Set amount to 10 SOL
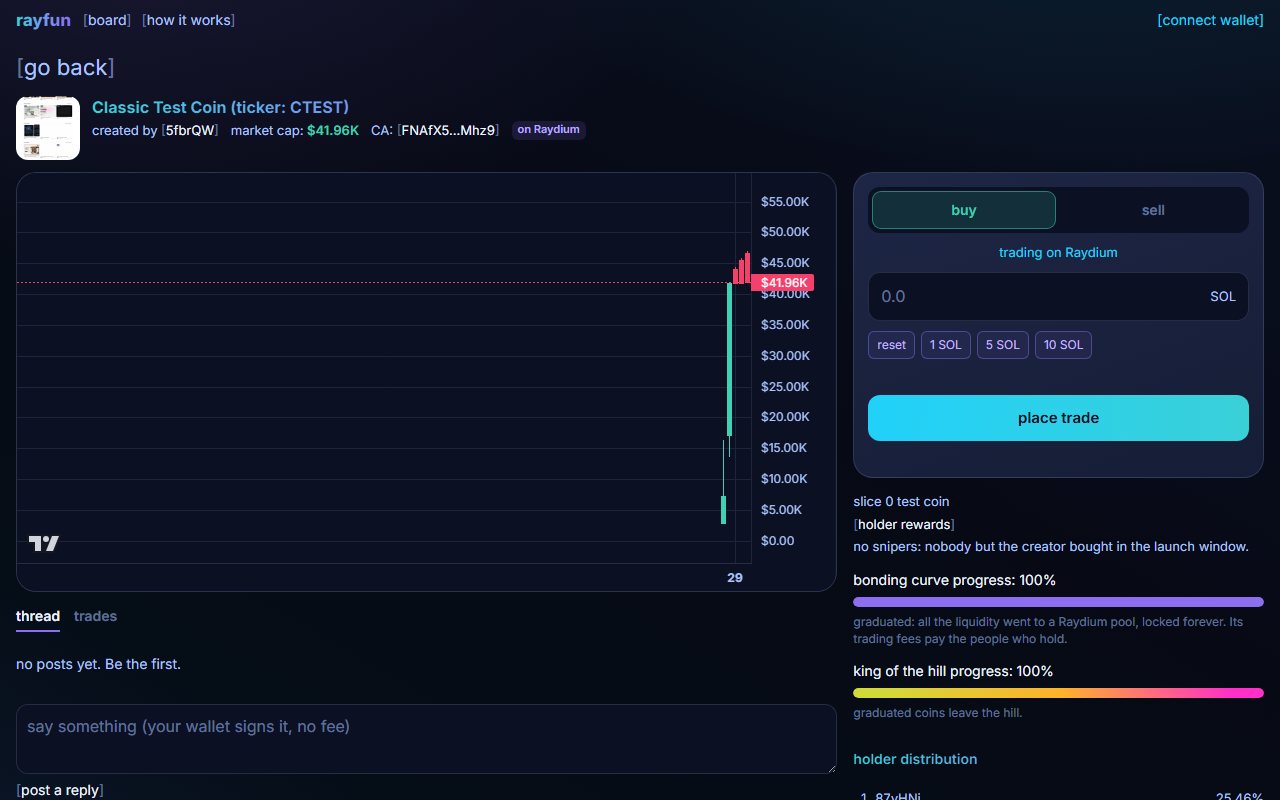The width and height of the screenshot is (1280, 800). click(1063, 345)
